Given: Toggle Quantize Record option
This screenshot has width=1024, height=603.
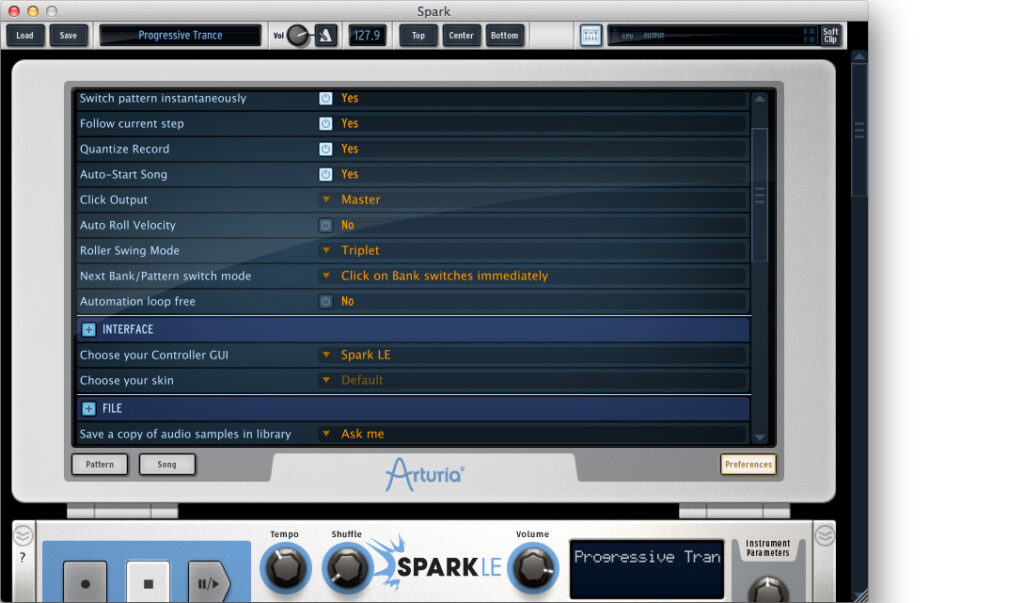Looking at the screenshot, I should pos(325,149).
